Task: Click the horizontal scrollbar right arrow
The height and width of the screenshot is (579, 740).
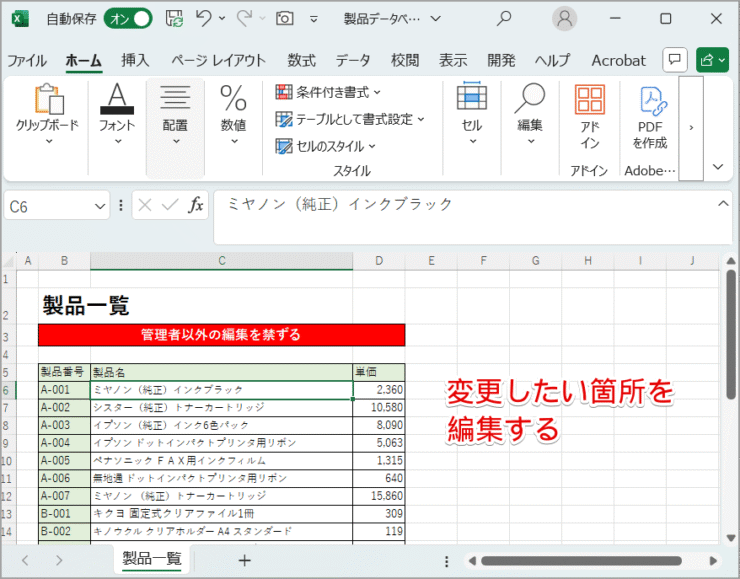Action: tap(713, 561)
